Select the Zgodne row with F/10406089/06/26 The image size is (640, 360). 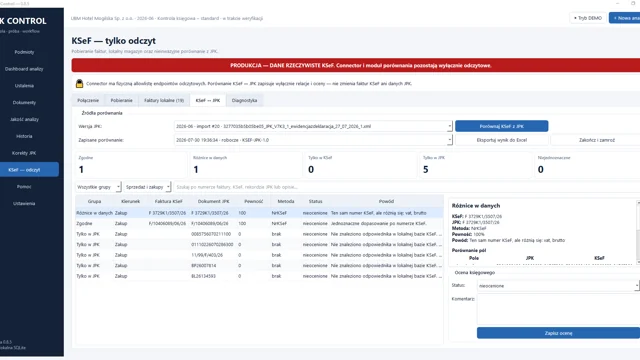[259, 224]
